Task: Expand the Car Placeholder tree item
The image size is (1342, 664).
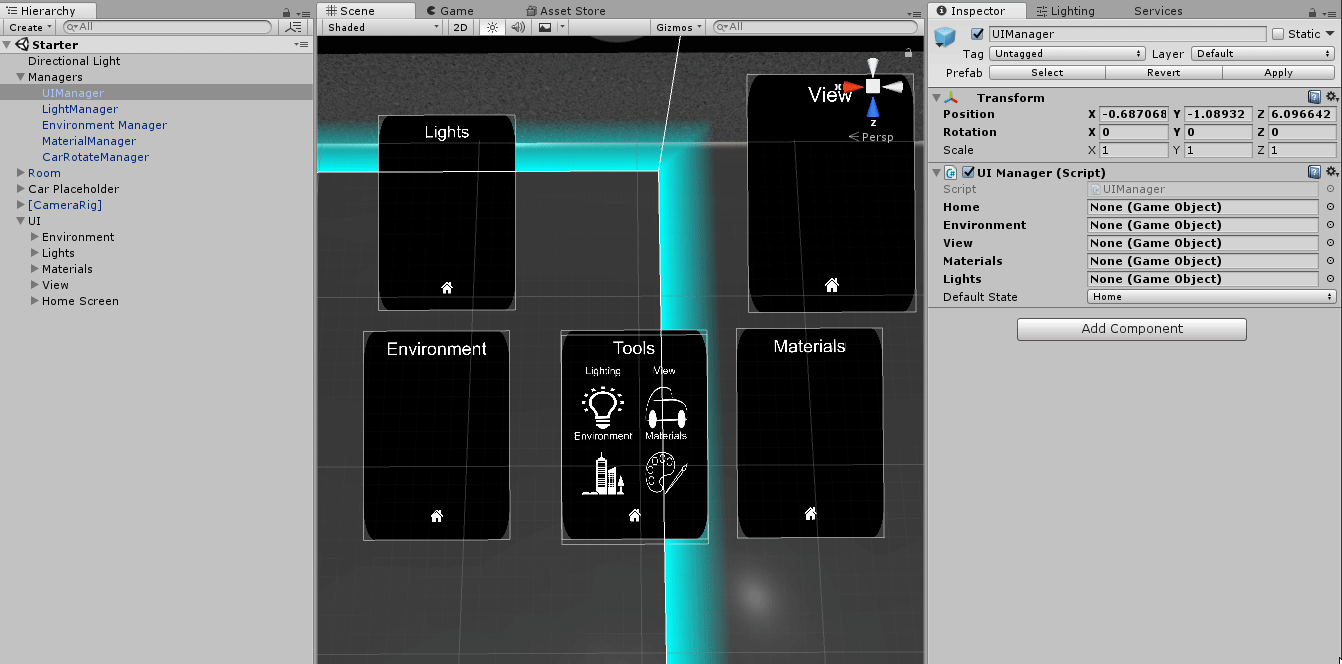Action: pyautogui.click(x=21, y=189)
